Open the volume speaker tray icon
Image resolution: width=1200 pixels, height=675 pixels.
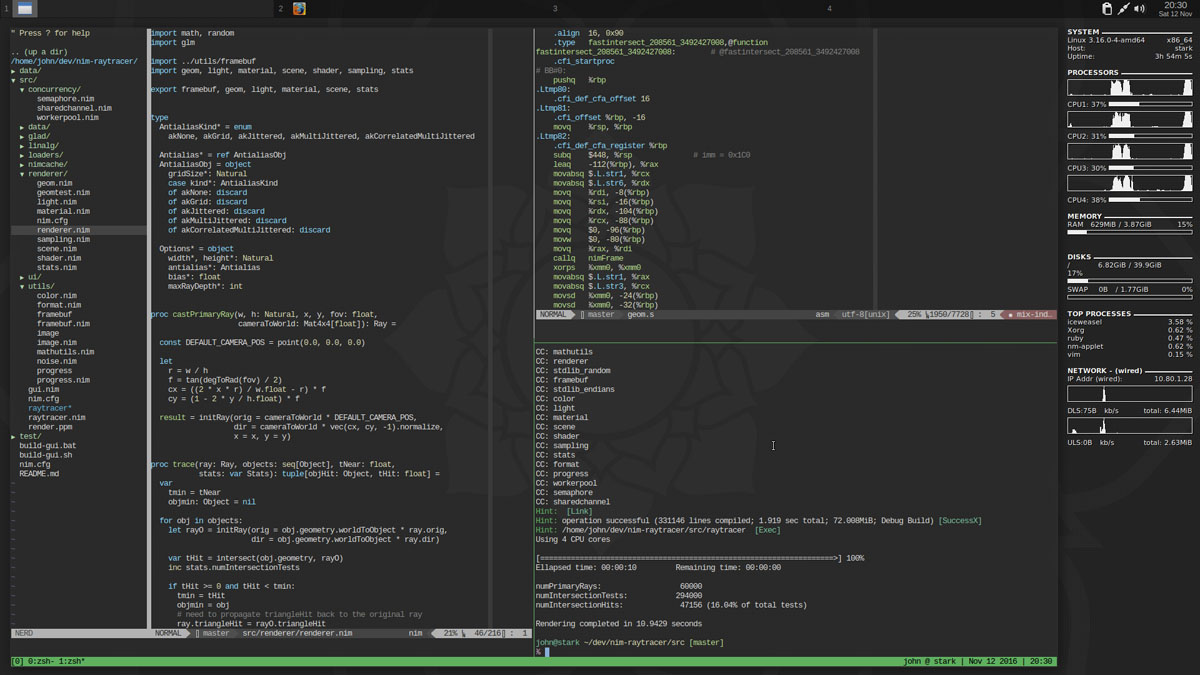tap(1139, 8)
